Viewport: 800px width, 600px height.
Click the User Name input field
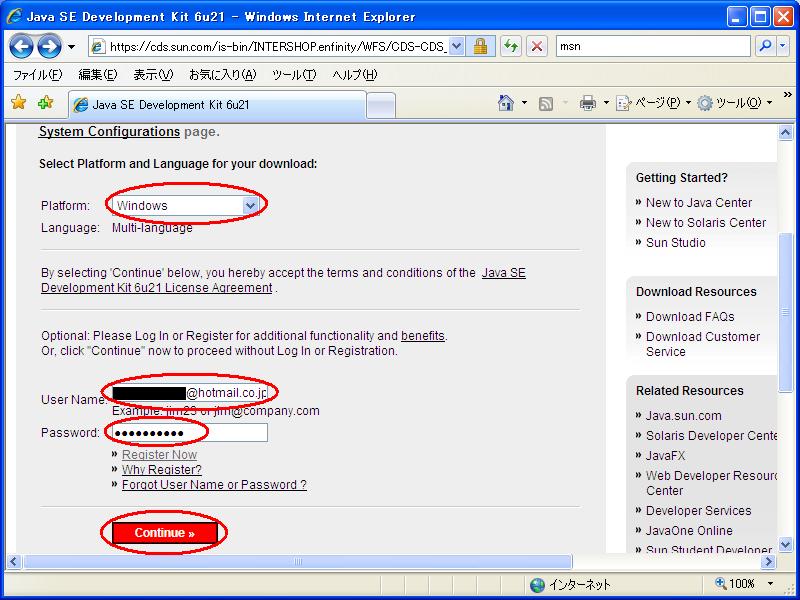pos(189,392)
